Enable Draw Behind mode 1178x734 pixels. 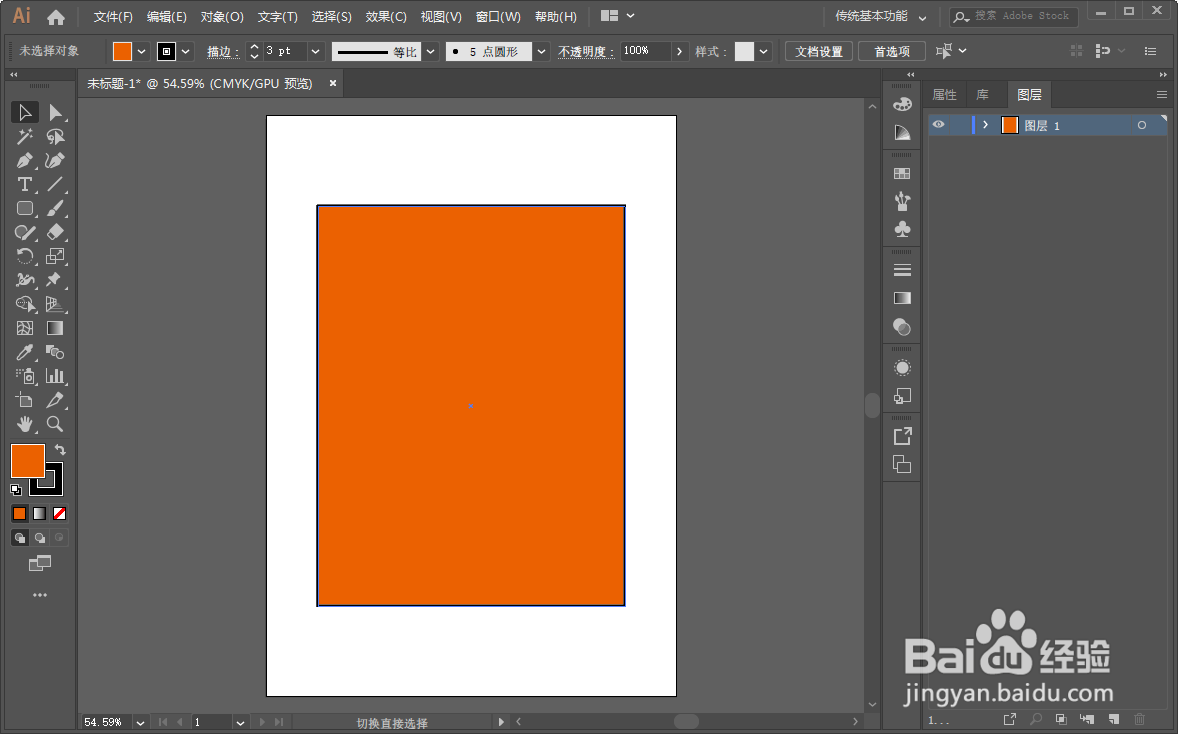[39, 538]
